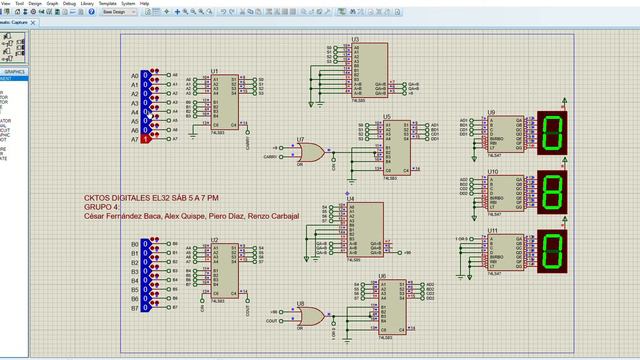640x360 pixels.
Task: Select the Schematic Capture tab
Action: tap(14, 22)
